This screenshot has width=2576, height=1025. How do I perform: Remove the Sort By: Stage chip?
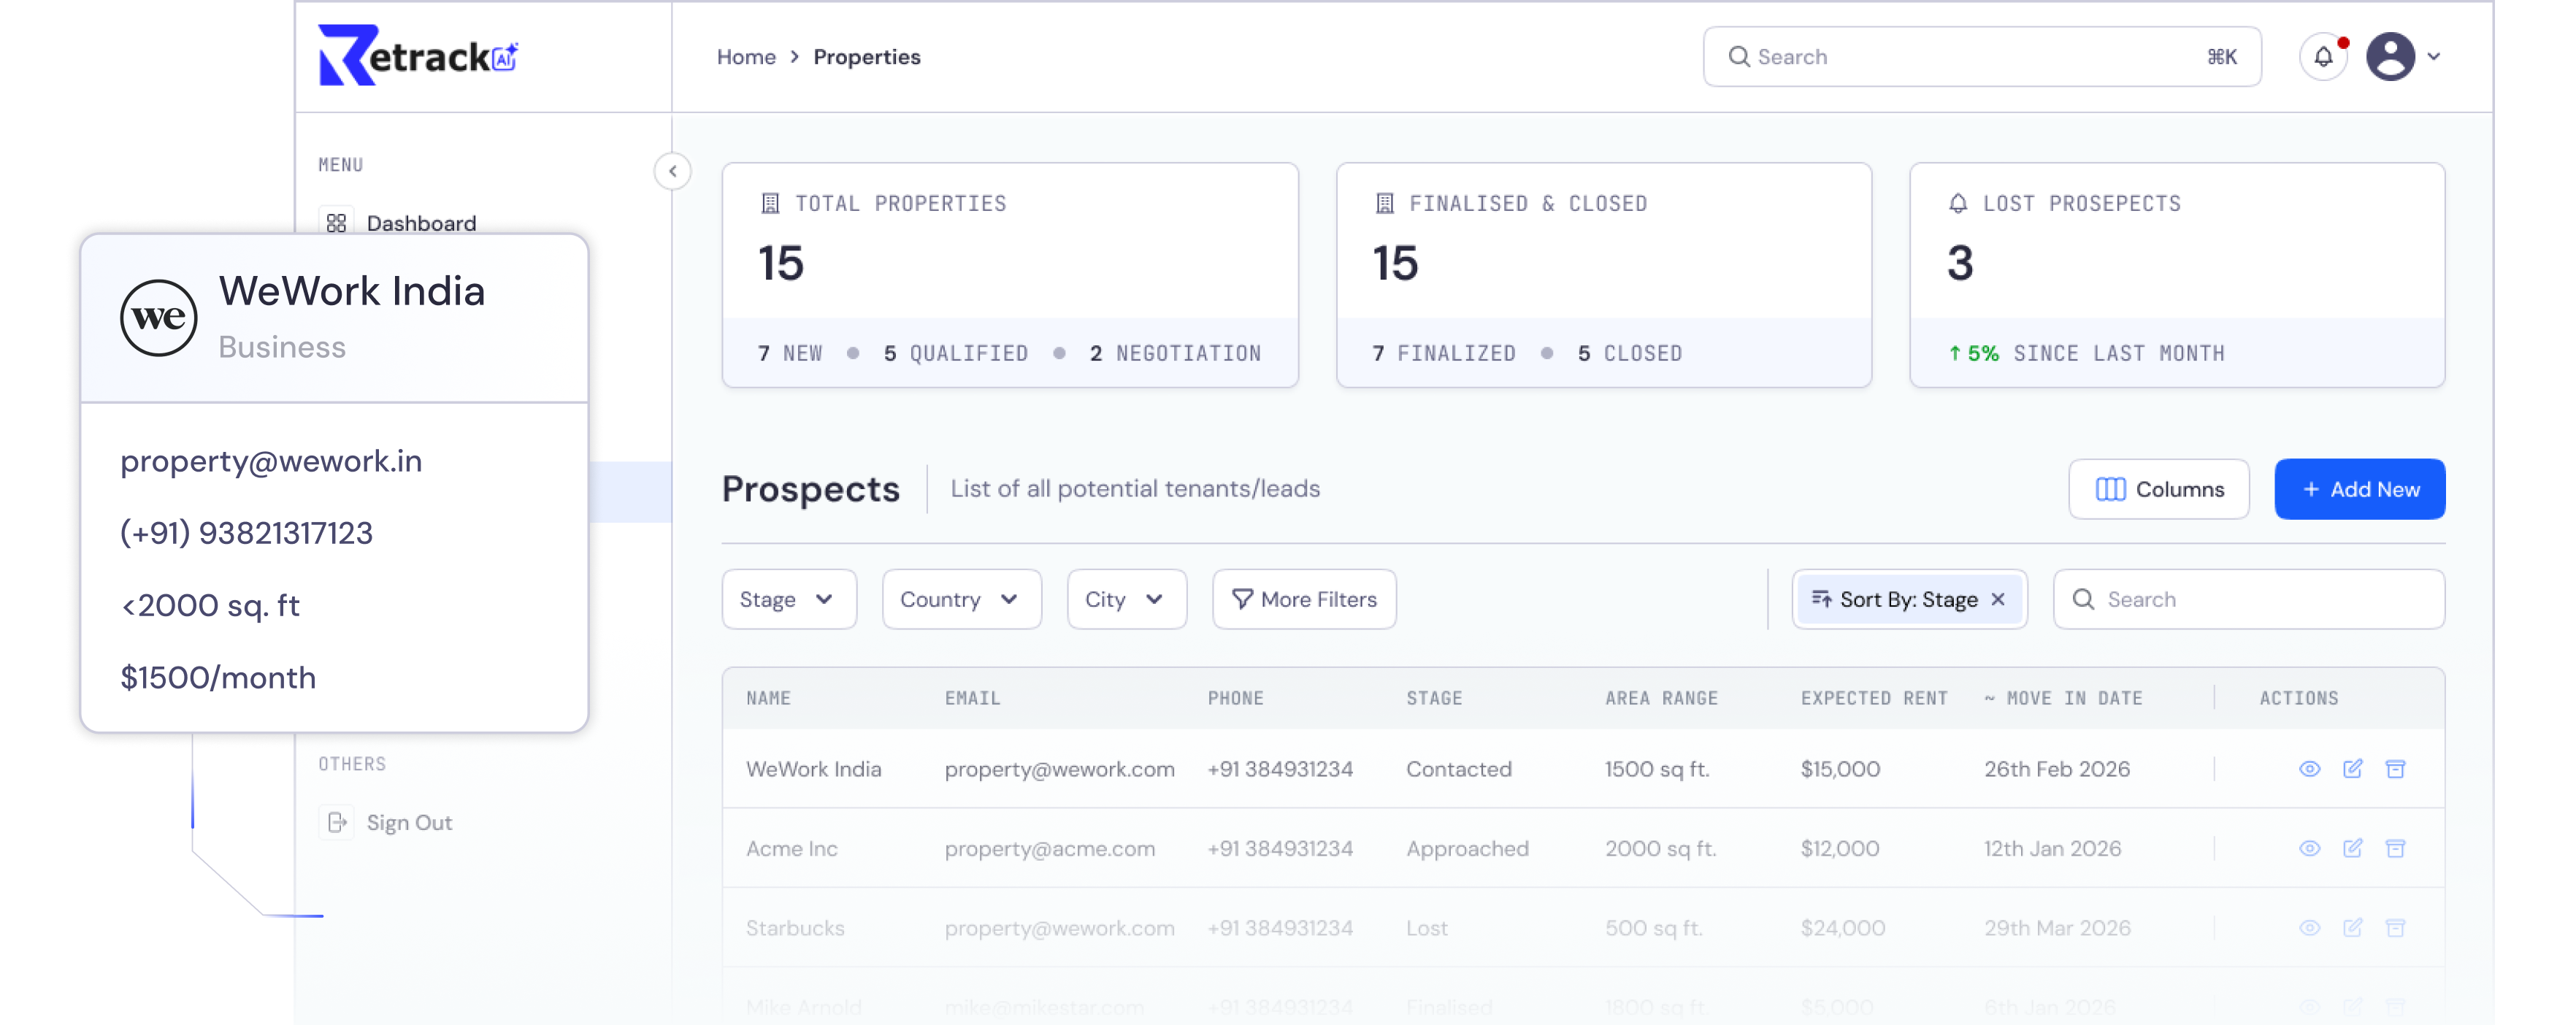point(1998,599)
